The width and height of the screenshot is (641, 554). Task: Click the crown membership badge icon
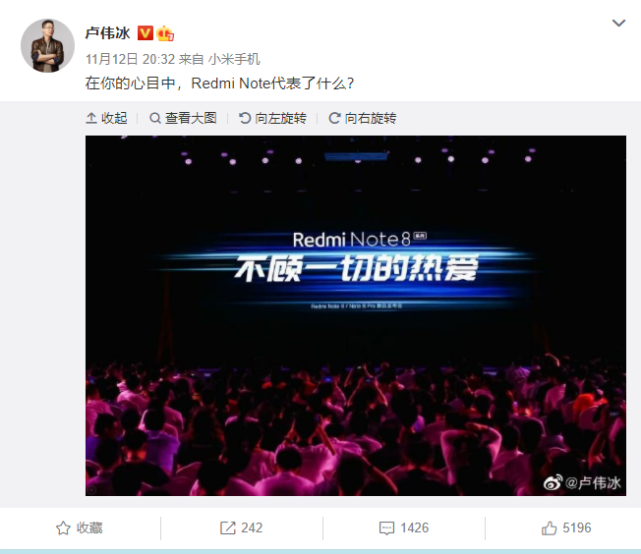[x=165, y=33]
